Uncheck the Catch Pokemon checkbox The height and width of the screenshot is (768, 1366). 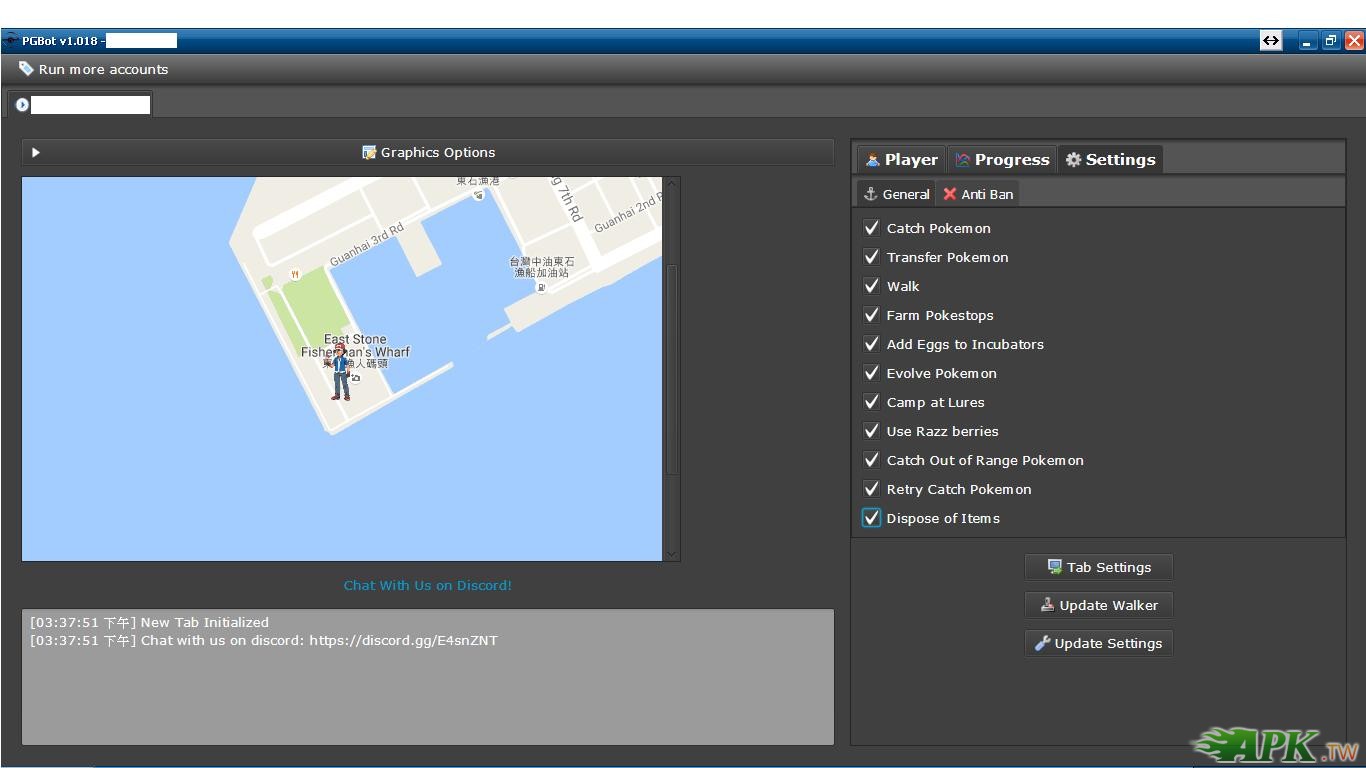click(872, 228)
